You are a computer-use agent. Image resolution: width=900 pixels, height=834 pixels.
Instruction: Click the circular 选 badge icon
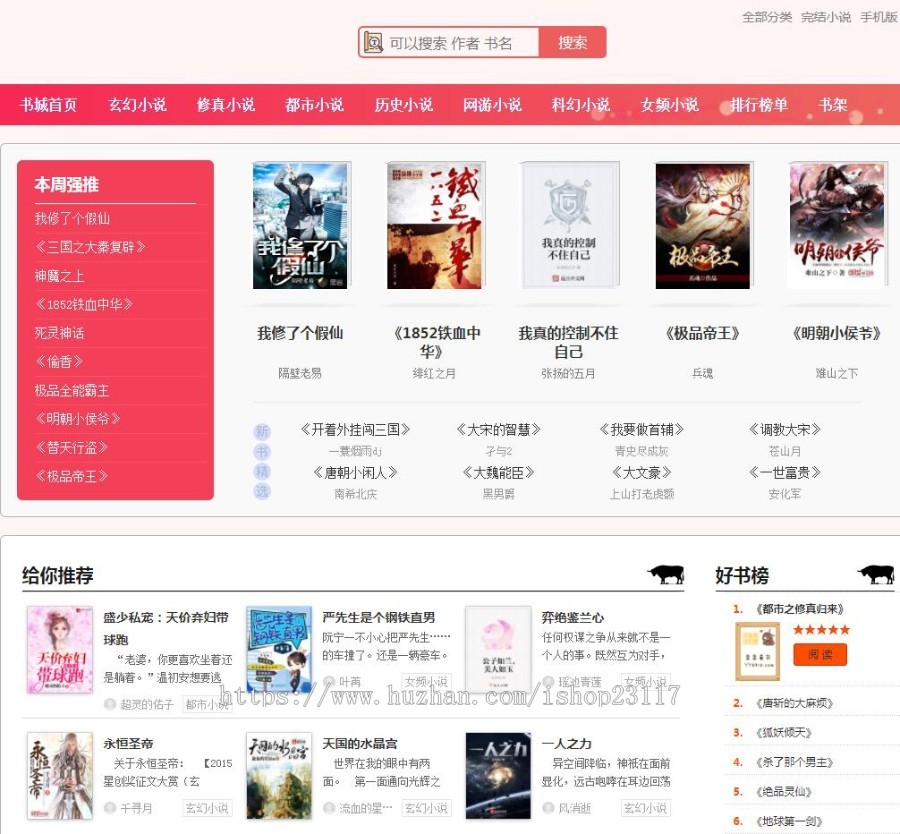[x=262, y=490]
